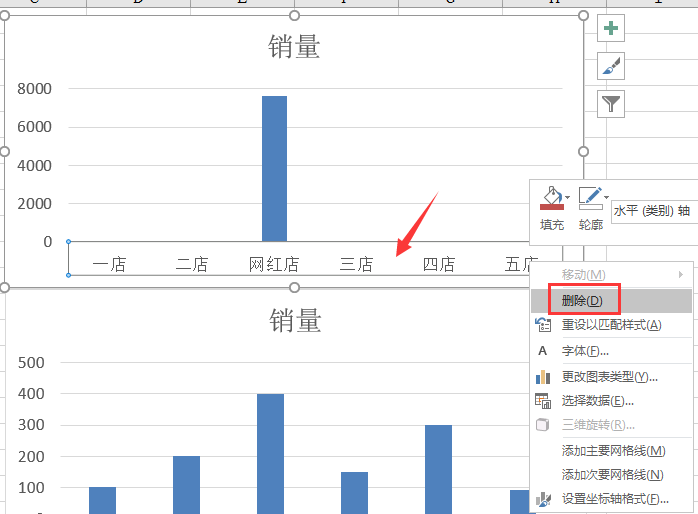Click the top-center chart resize handle
Image resolution: width=698 pixels, height=514 pixels.
point(294,16)
